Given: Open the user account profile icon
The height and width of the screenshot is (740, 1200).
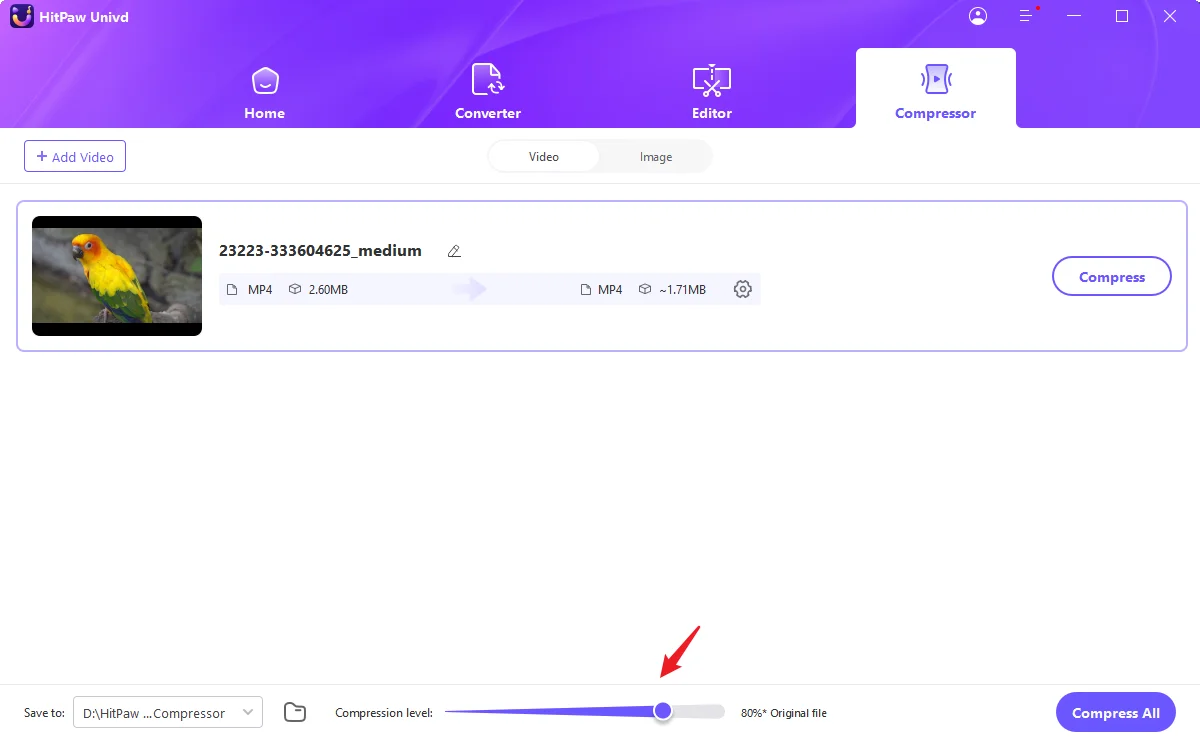Looking at the screenshot, I should (x=978, y=16).
